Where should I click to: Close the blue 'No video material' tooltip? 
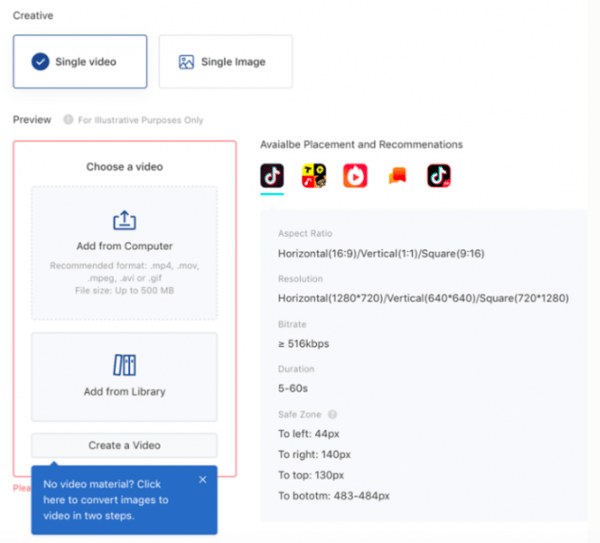point(203,479)
